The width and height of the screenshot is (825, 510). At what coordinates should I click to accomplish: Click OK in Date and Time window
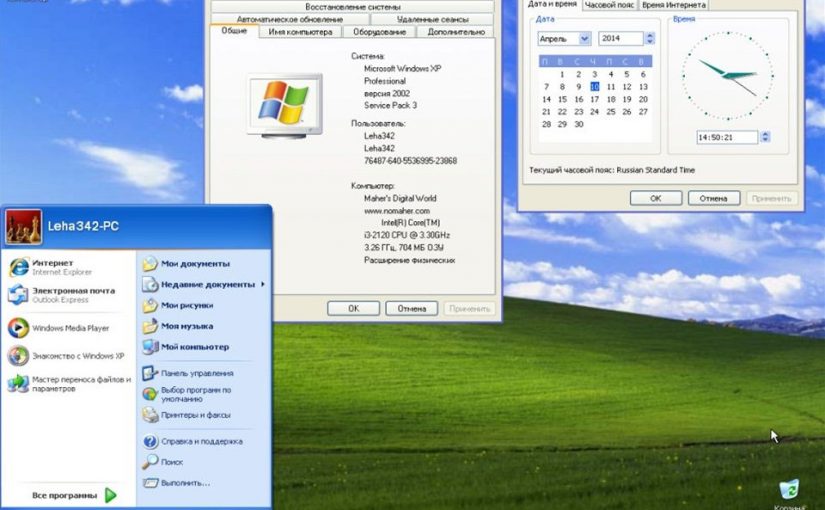pyautogui.click(x=656, y=198)
